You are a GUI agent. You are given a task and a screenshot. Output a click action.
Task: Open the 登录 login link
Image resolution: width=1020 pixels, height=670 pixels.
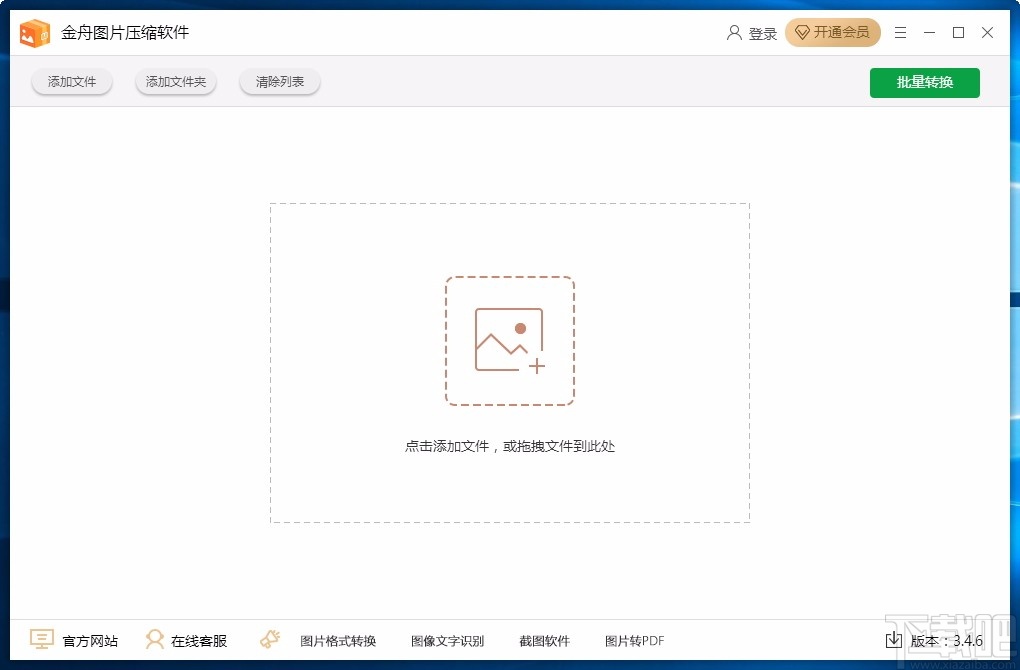coord(762,32)
